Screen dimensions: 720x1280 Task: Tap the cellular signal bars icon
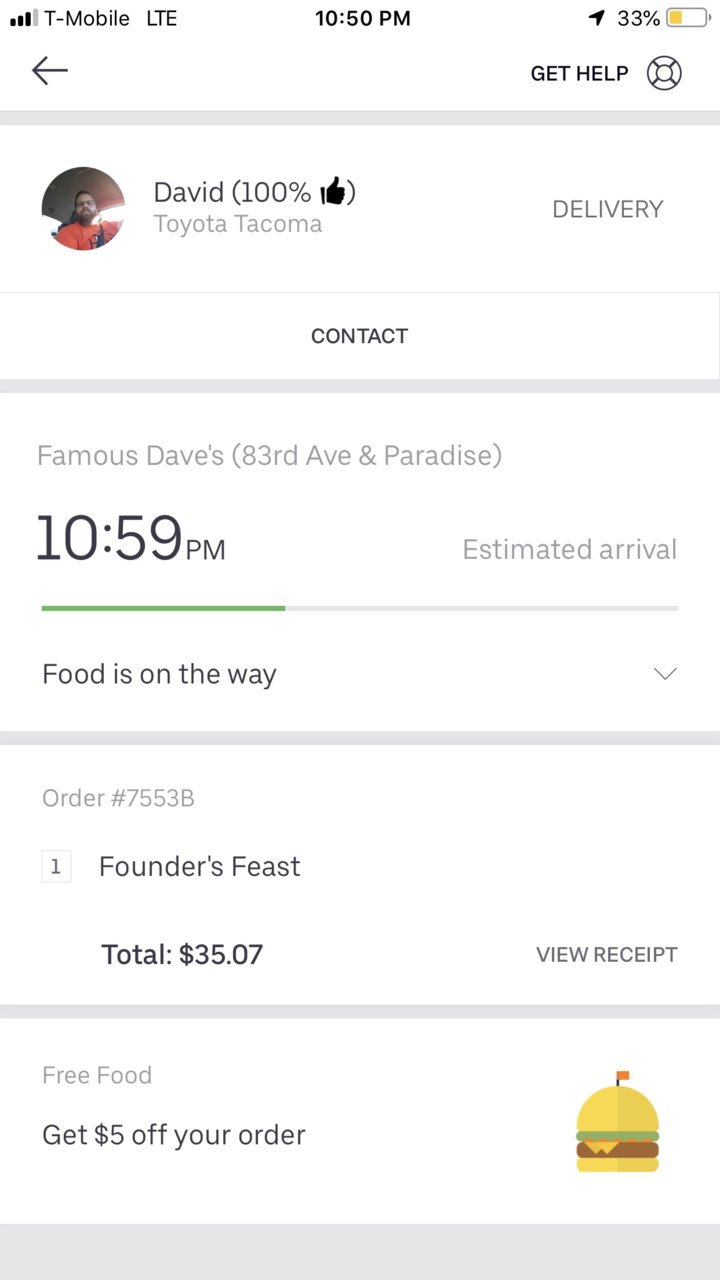pos(23,18)
